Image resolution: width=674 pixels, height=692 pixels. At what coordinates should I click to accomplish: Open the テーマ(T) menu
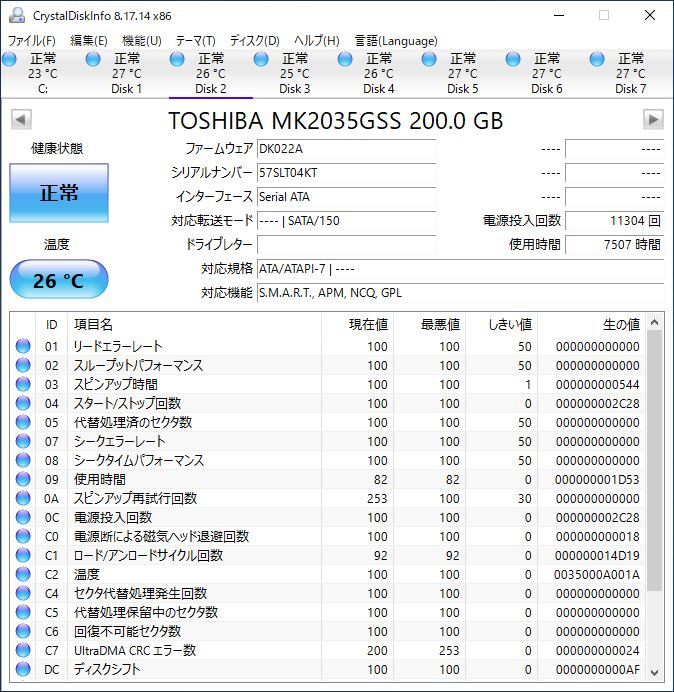tap(195, 41)
